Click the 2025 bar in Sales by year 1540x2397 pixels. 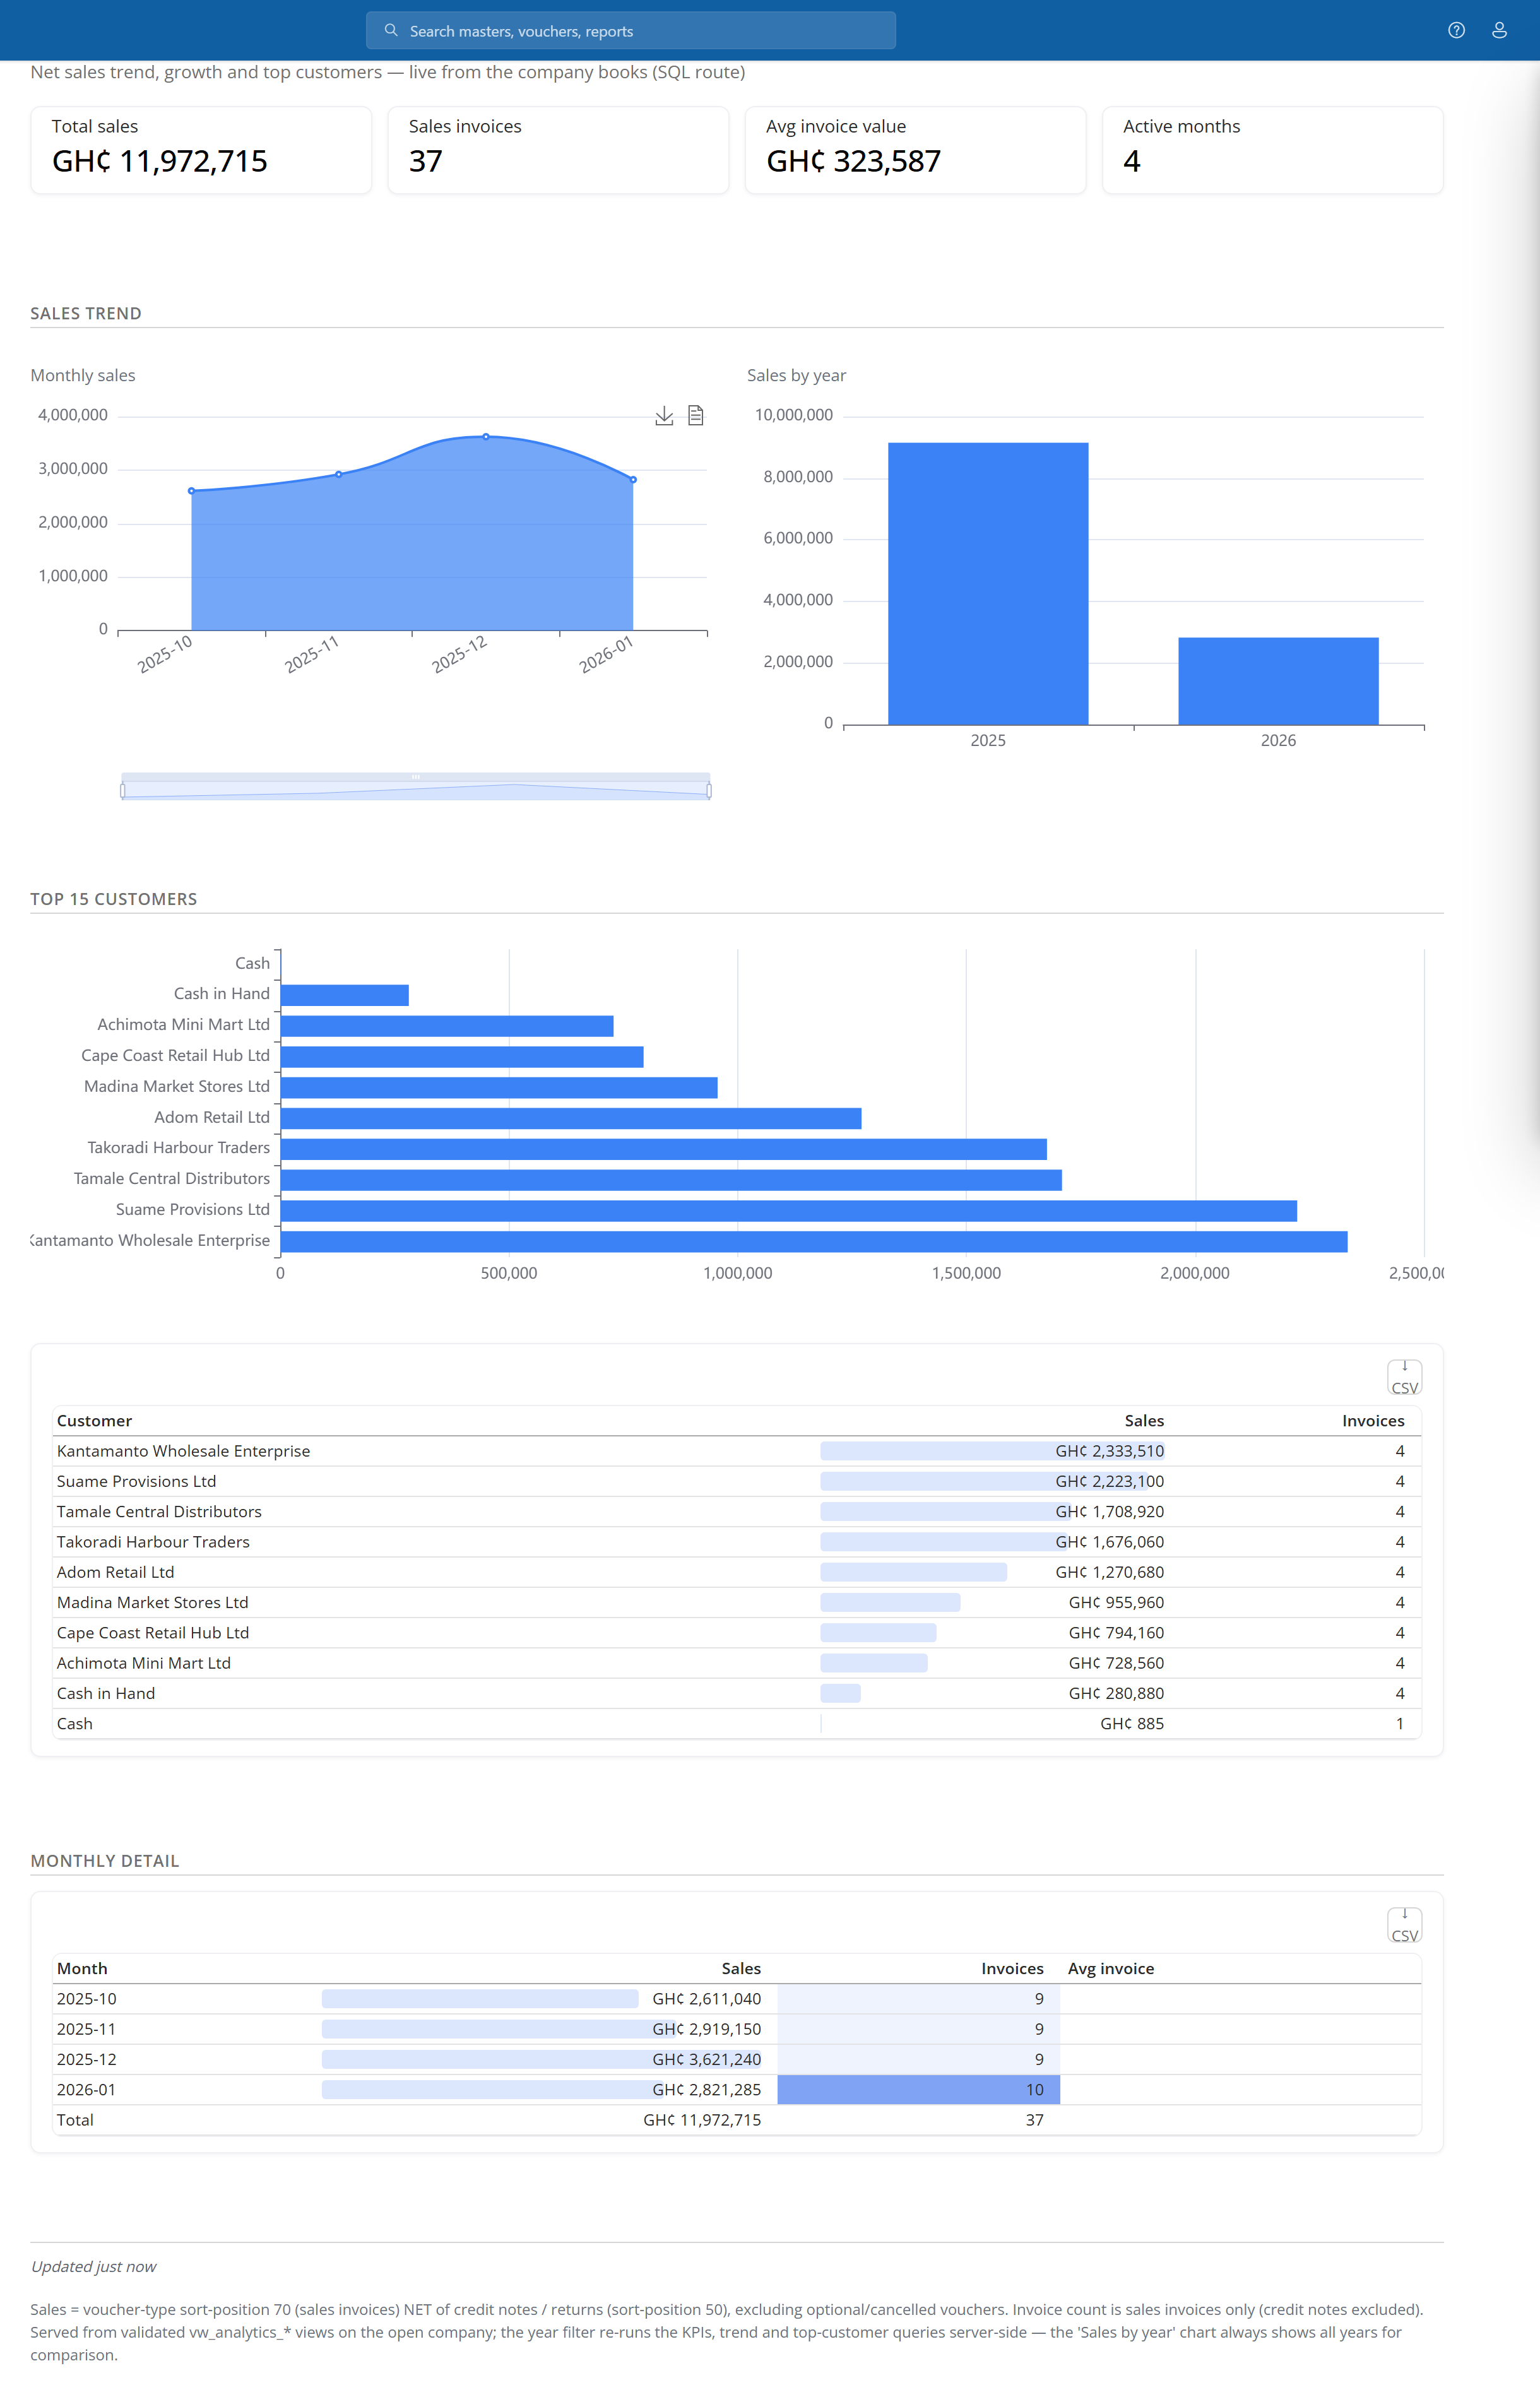(988, 583)
